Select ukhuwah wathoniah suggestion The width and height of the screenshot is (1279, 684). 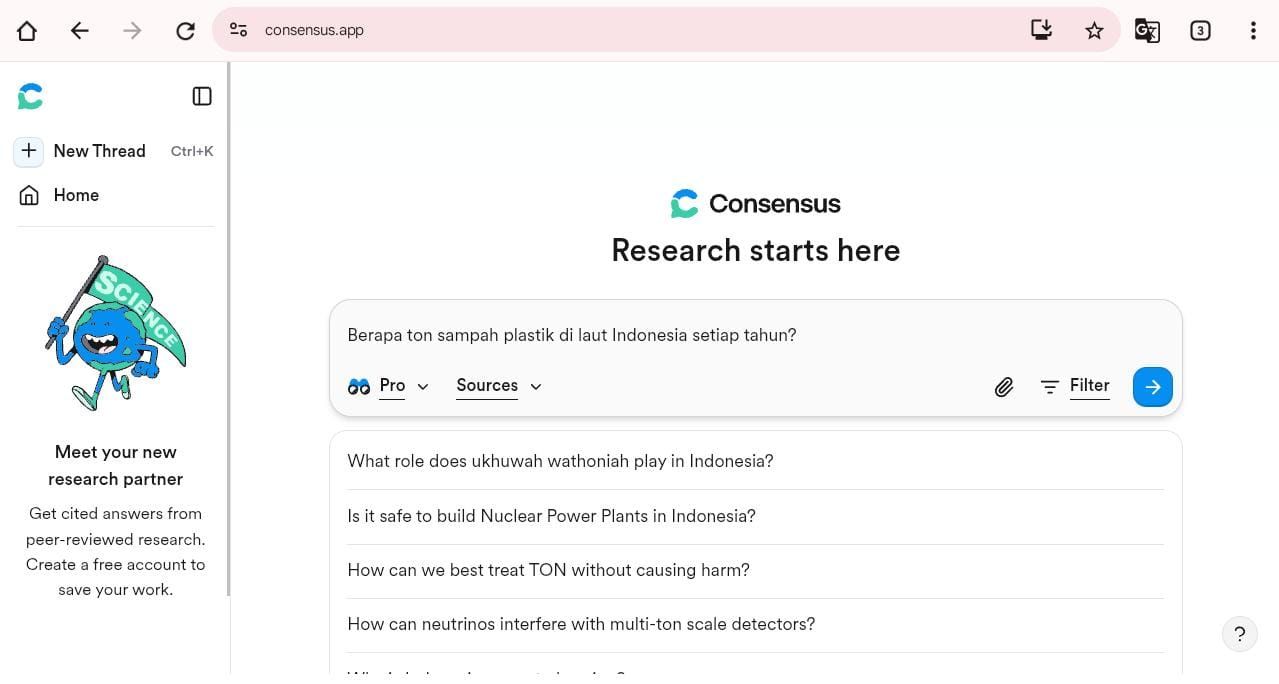tap(560, 461)
